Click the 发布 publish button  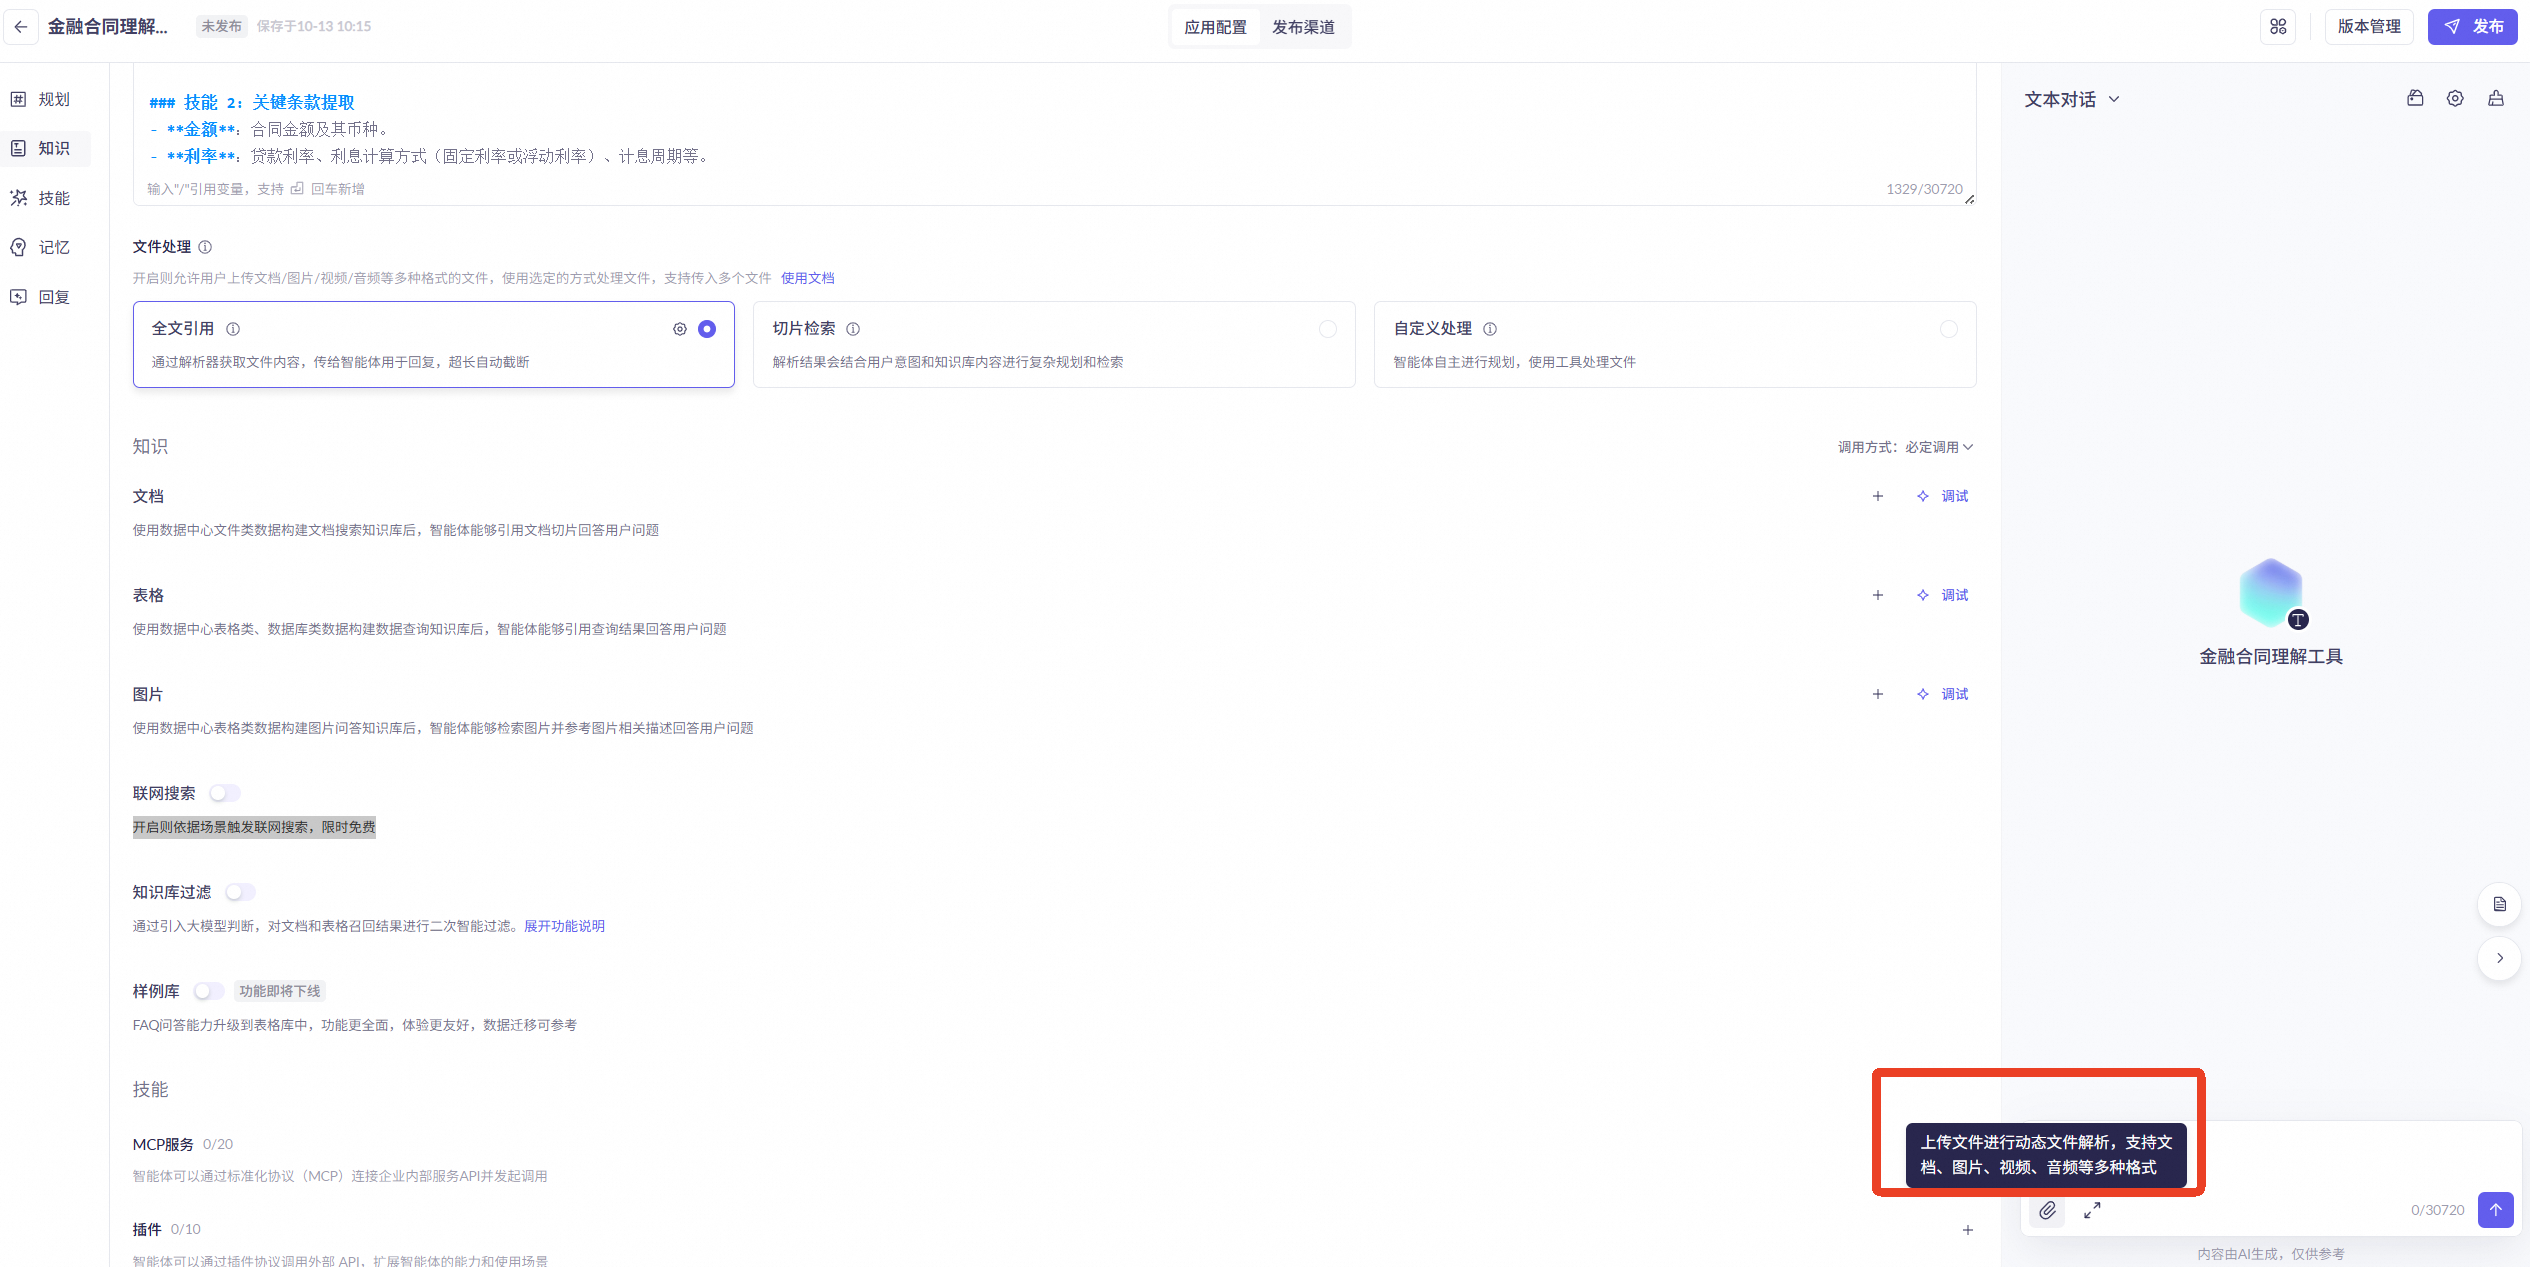(2472, 27)
